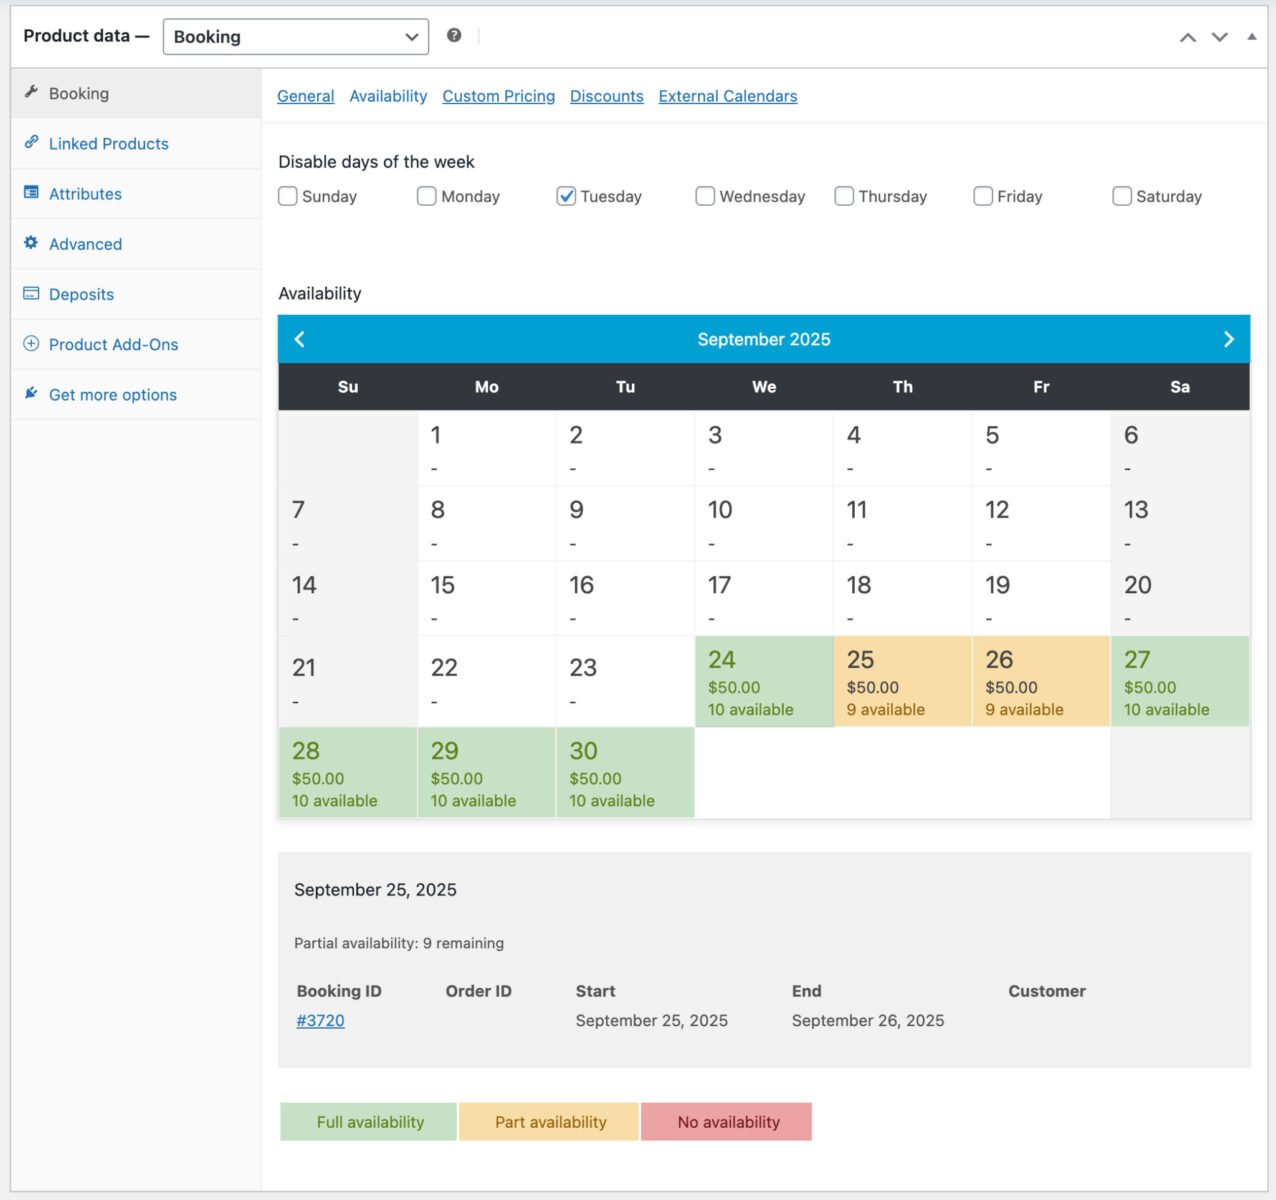
Task: Select September 1 in the calendar
Action: pos(486,448)
